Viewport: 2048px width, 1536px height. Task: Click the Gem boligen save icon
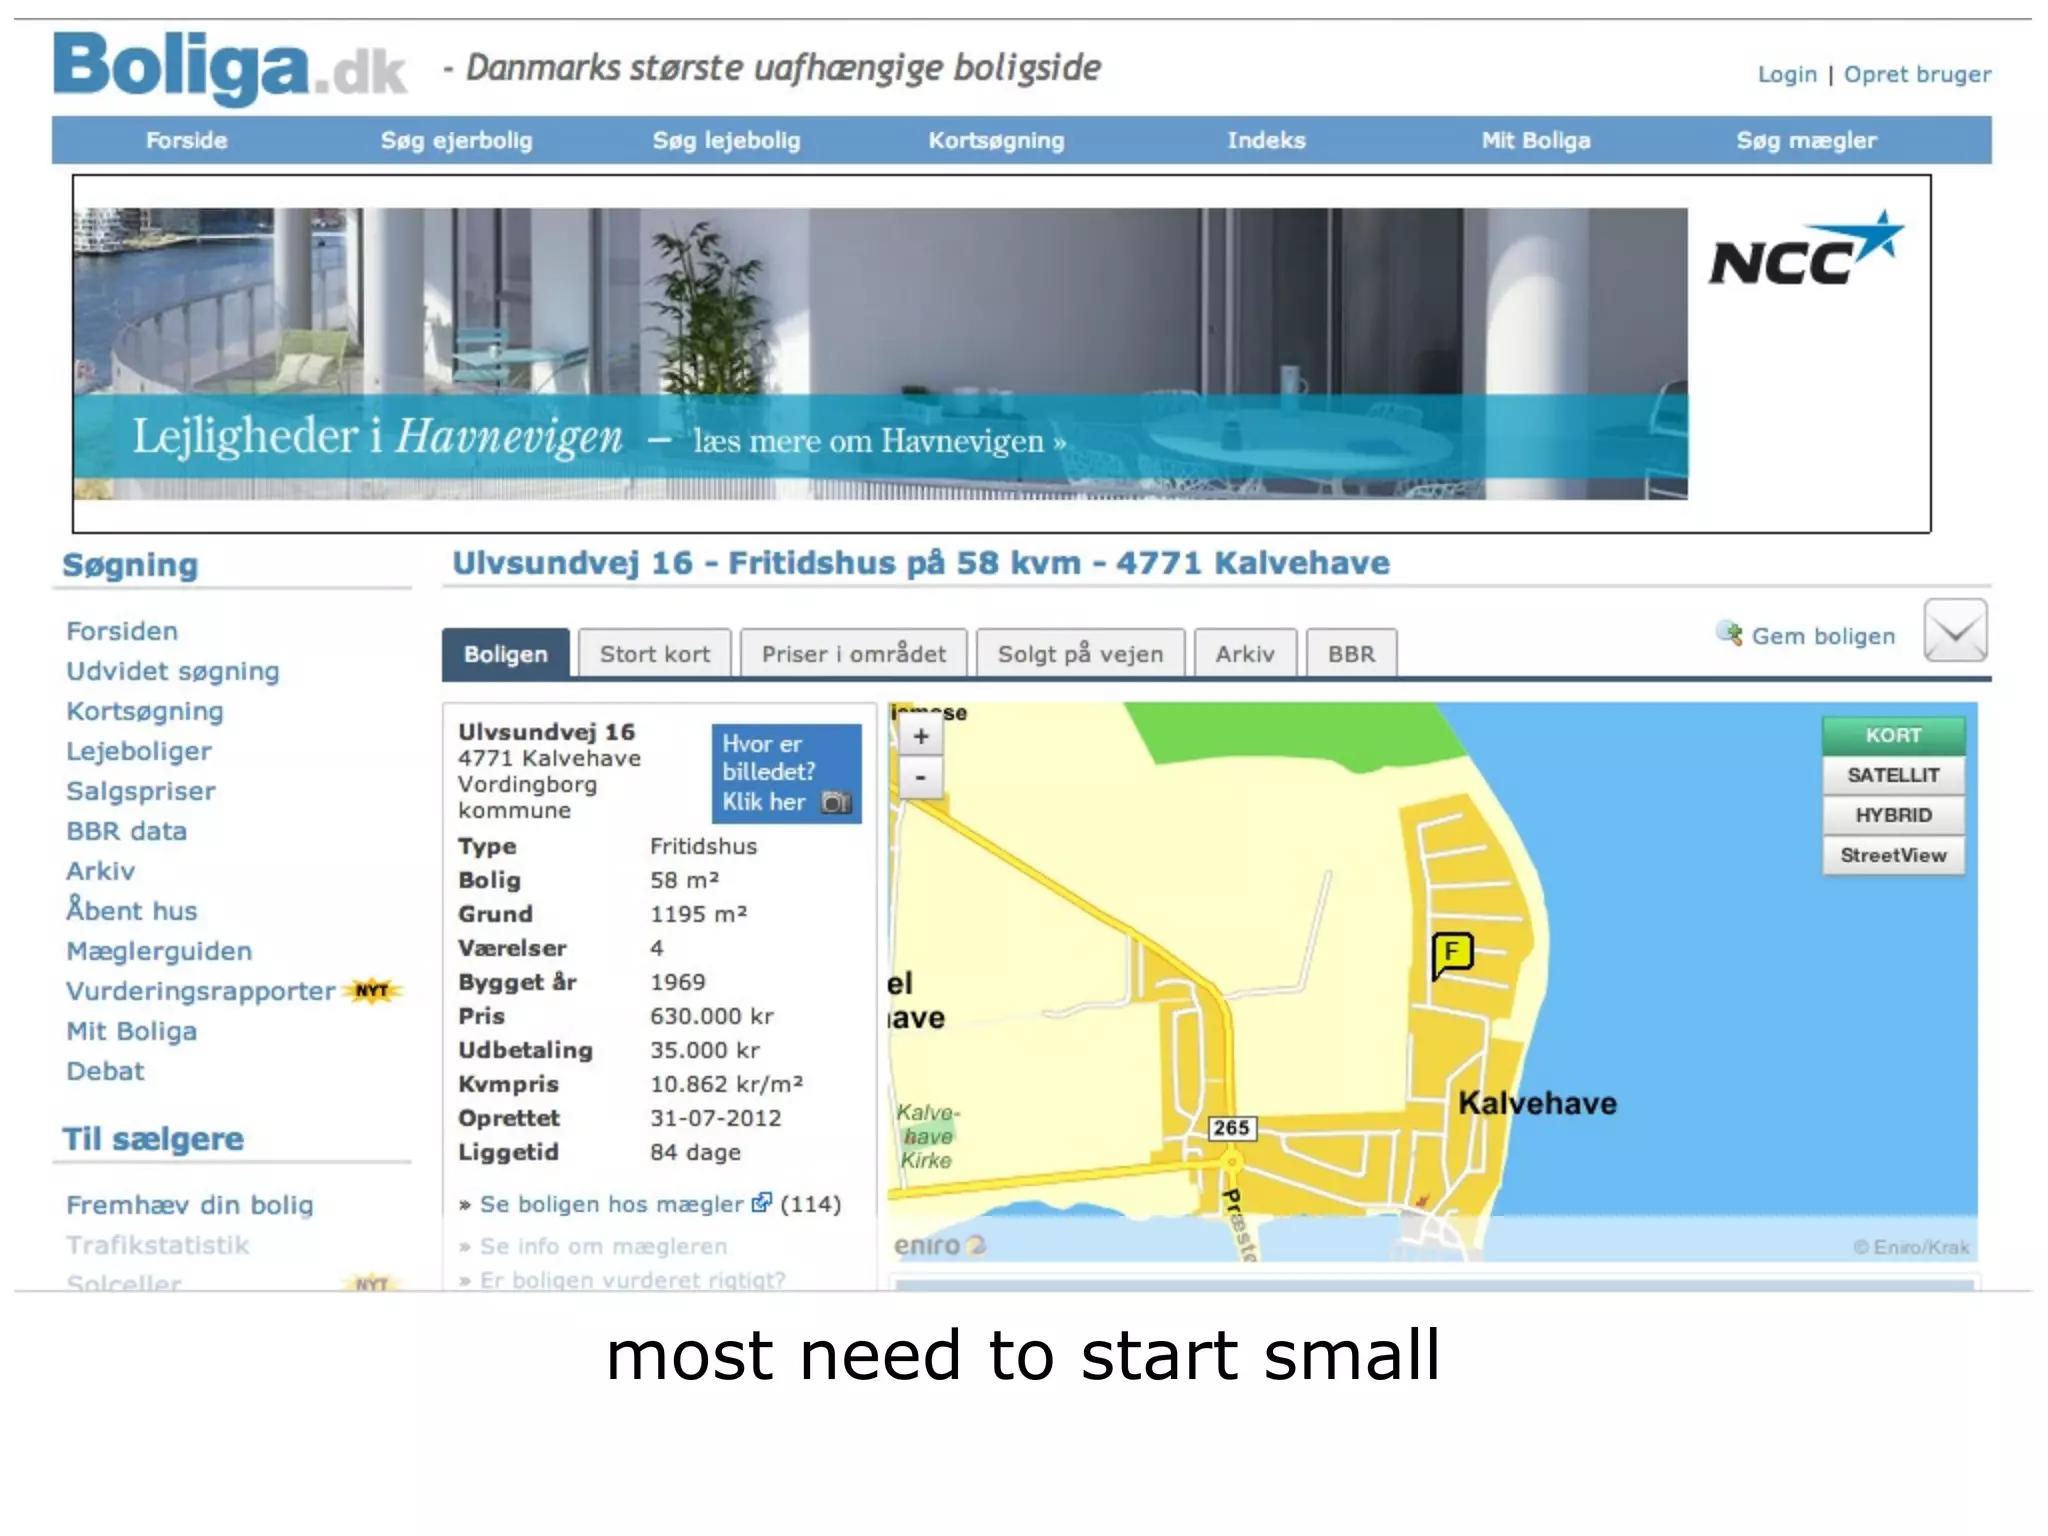pyautogui.click(x=1729, y=633)
